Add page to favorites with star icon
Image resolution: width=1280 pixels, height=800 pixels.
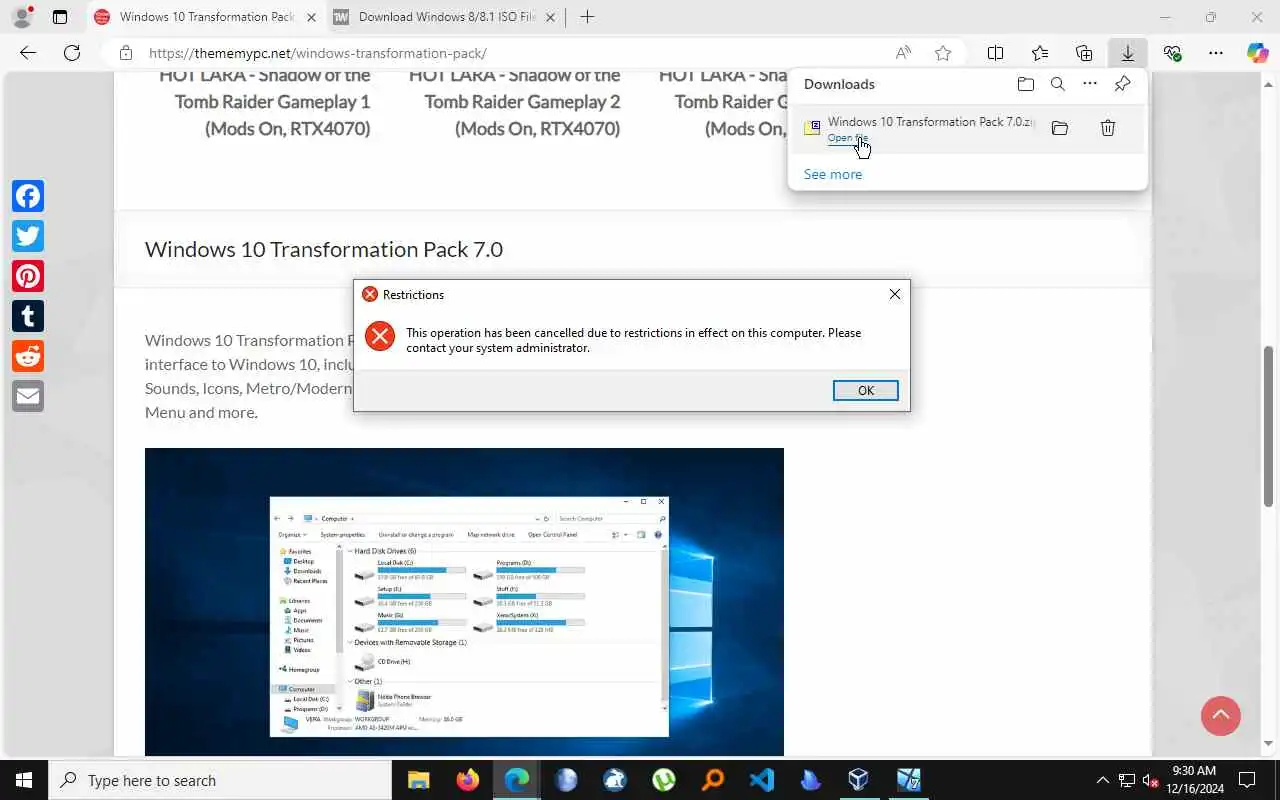click(x=943, y=53)
